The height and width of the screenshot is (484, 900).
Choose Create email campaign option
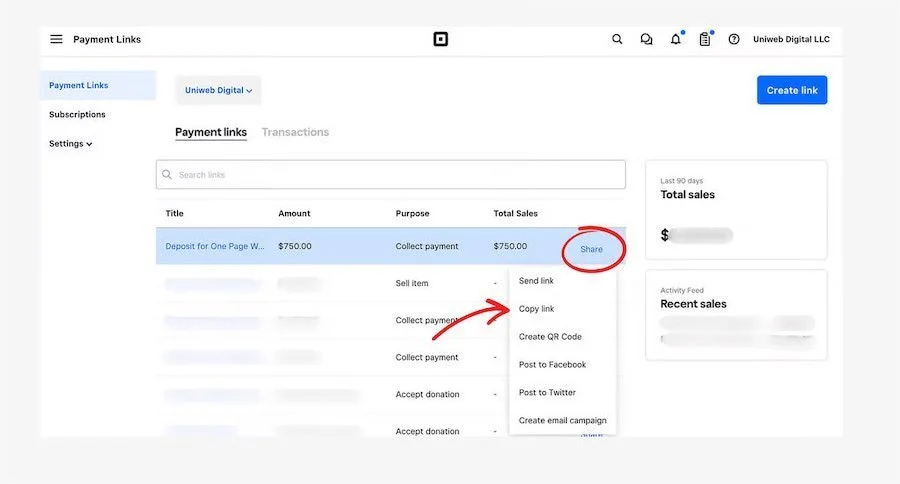562,420
